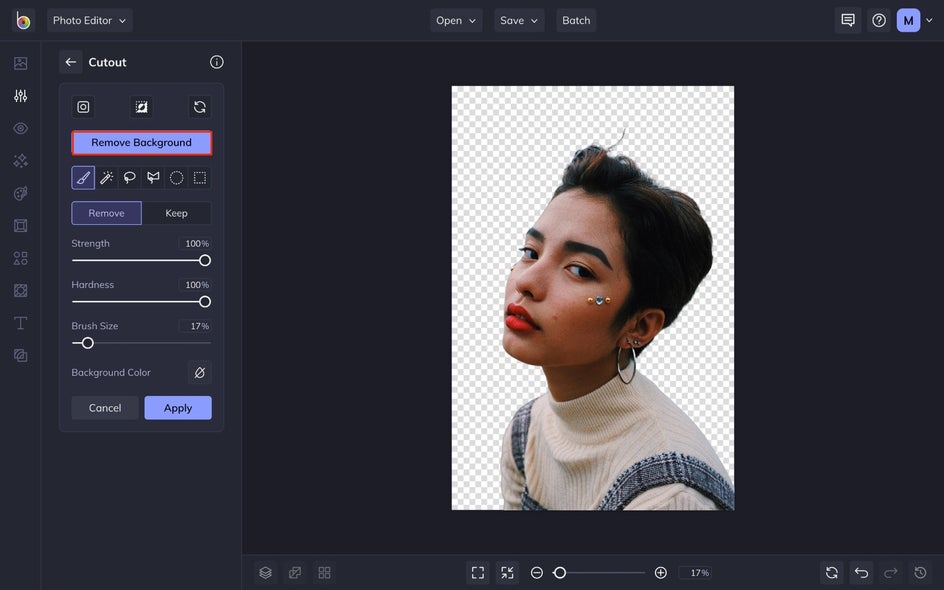944x590 pixels.
Task: Click the BeFunky logo icon
Action: click(x=23, y=20)
